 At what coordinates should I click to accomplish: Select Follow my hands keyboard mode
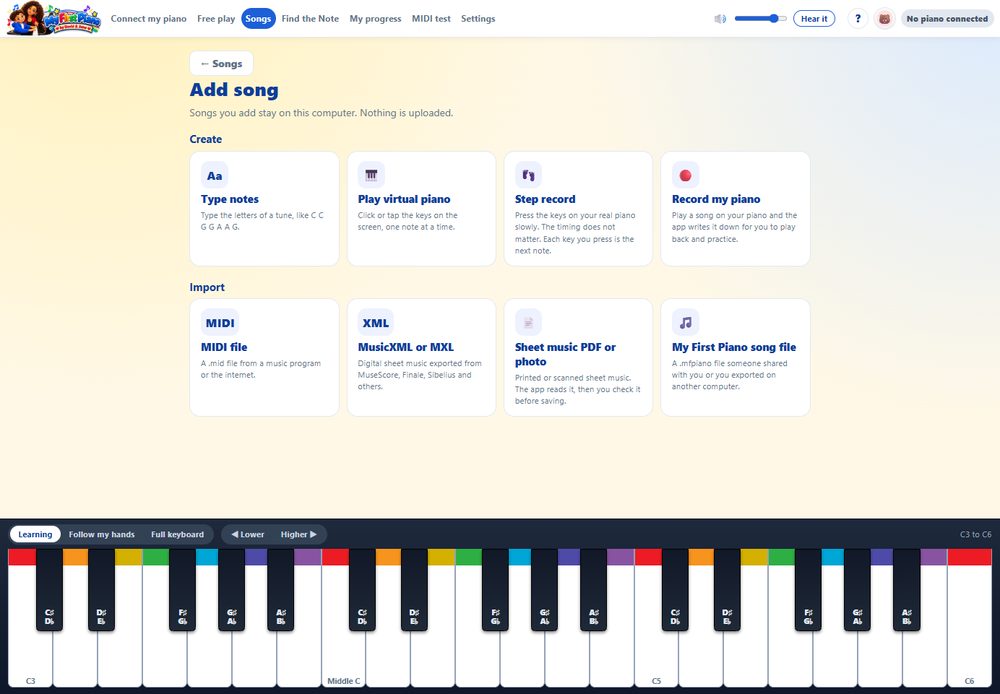101,535
